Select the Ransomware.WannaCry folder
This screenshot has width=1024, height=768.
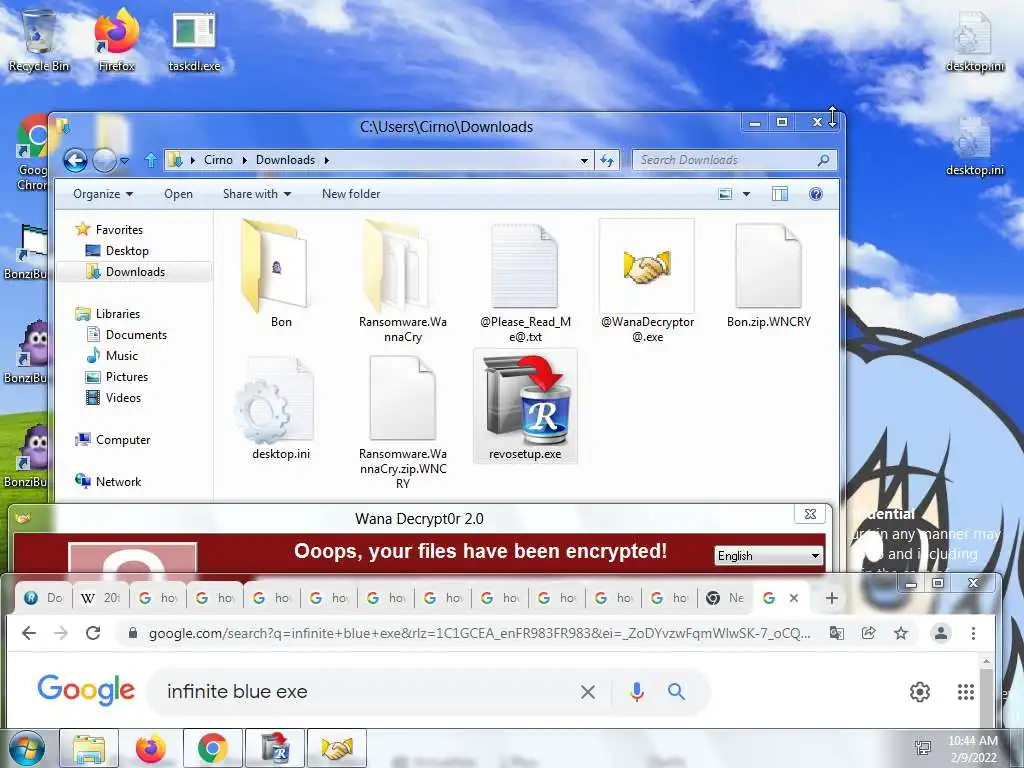tap(403, 281)
